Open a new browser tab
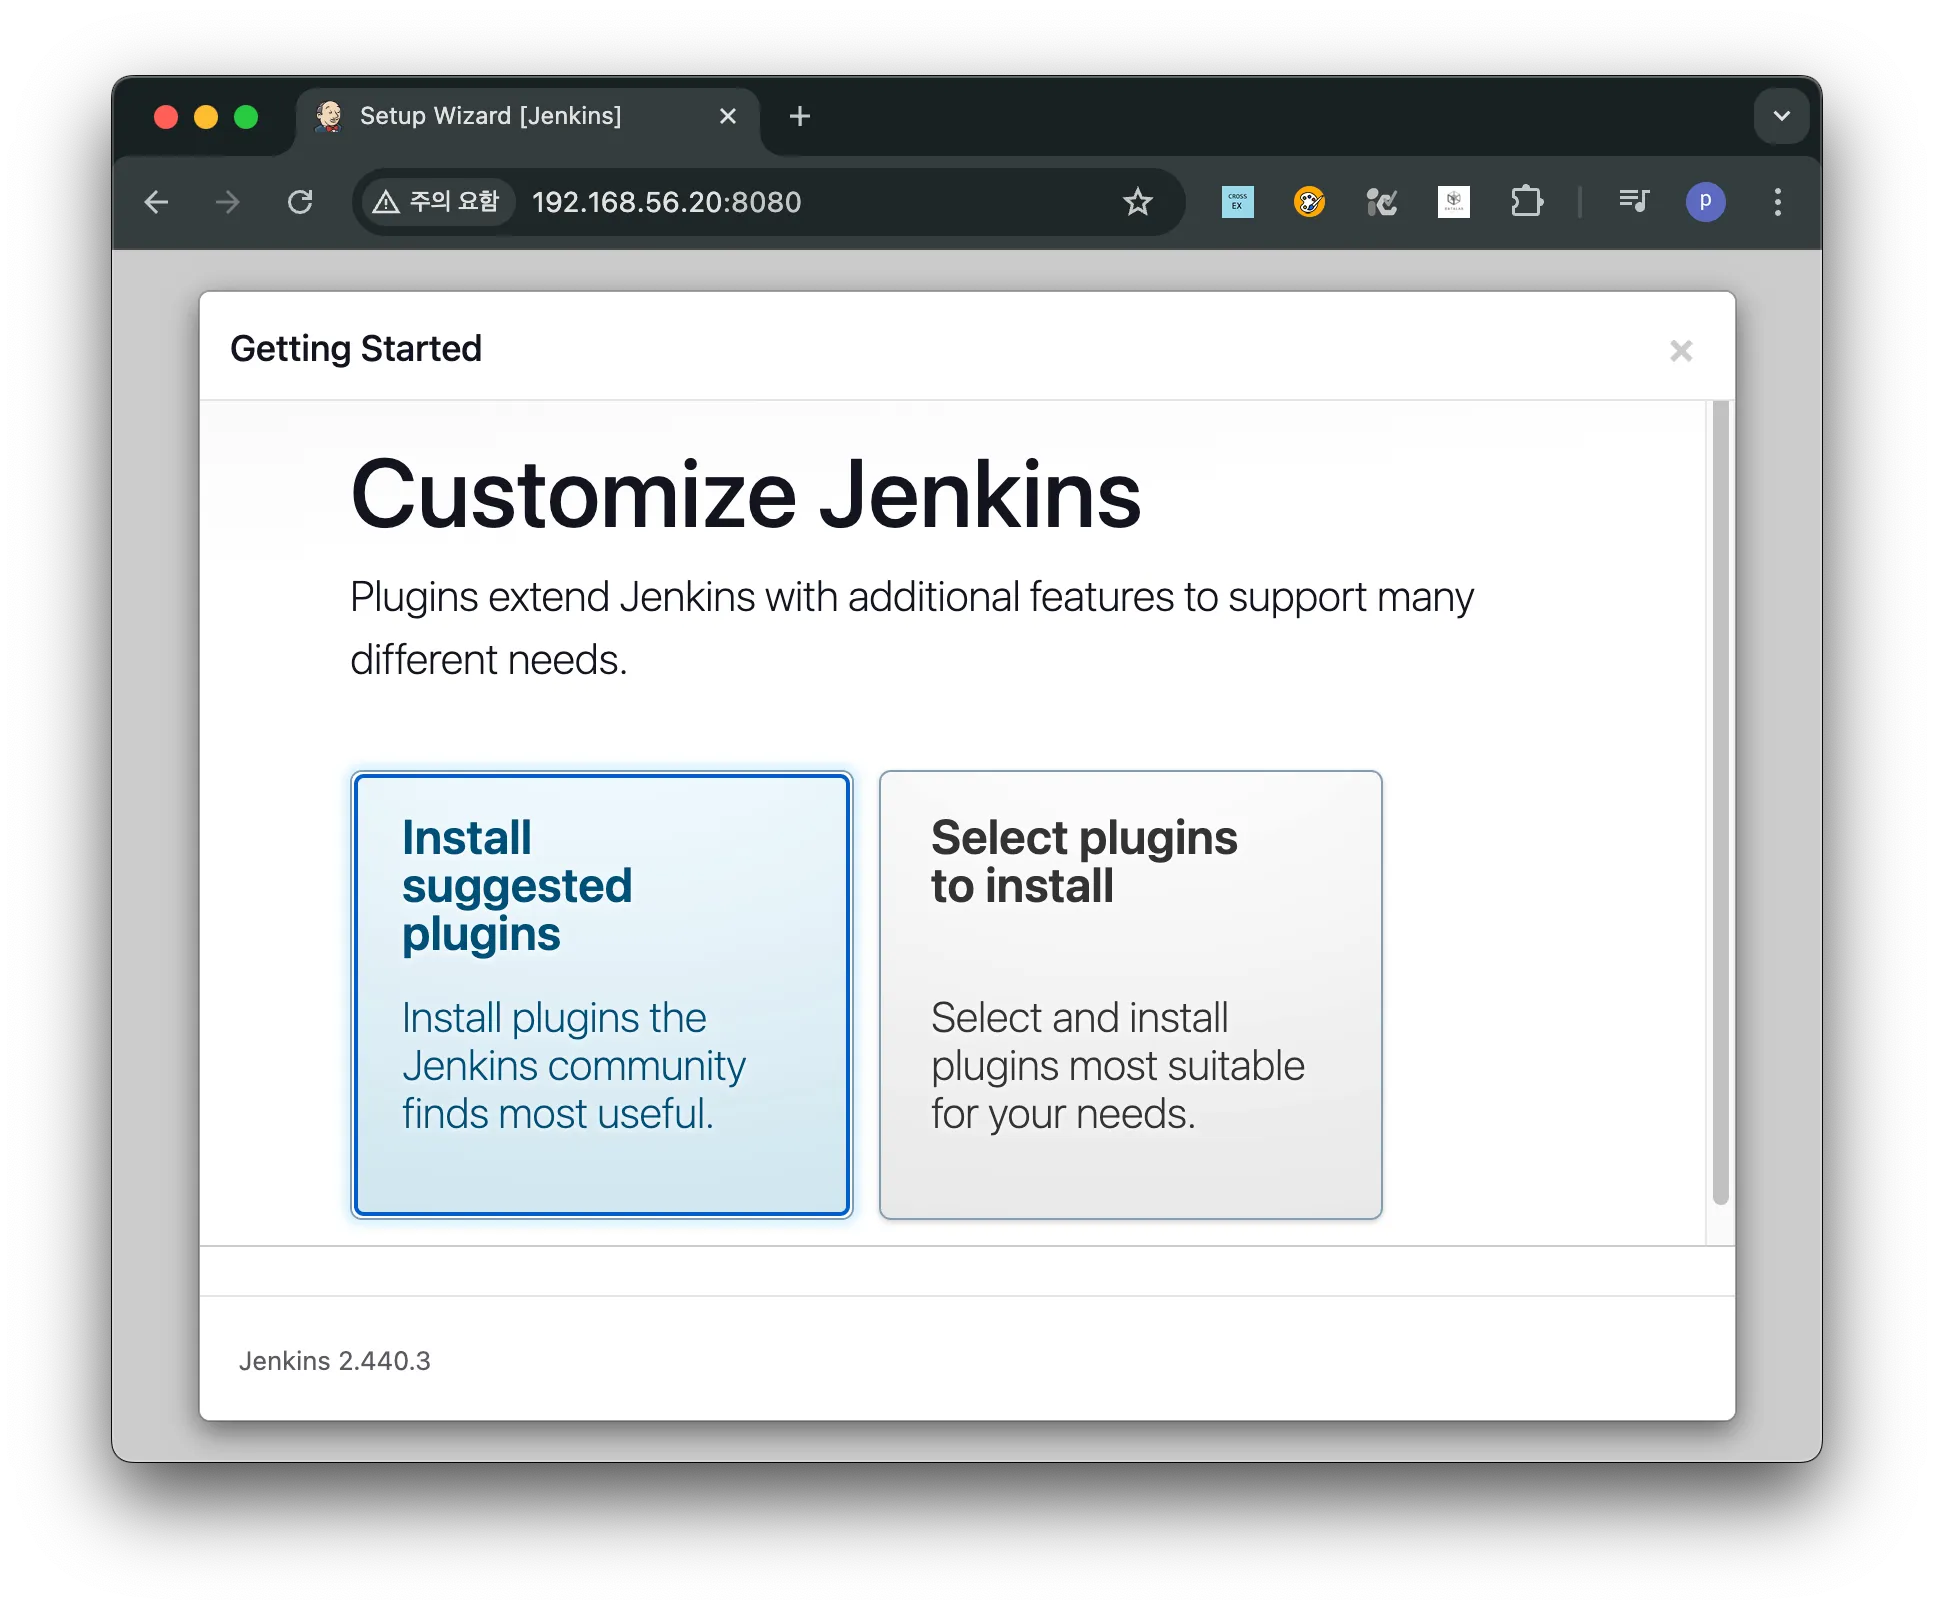 click(x=799, y=116)
